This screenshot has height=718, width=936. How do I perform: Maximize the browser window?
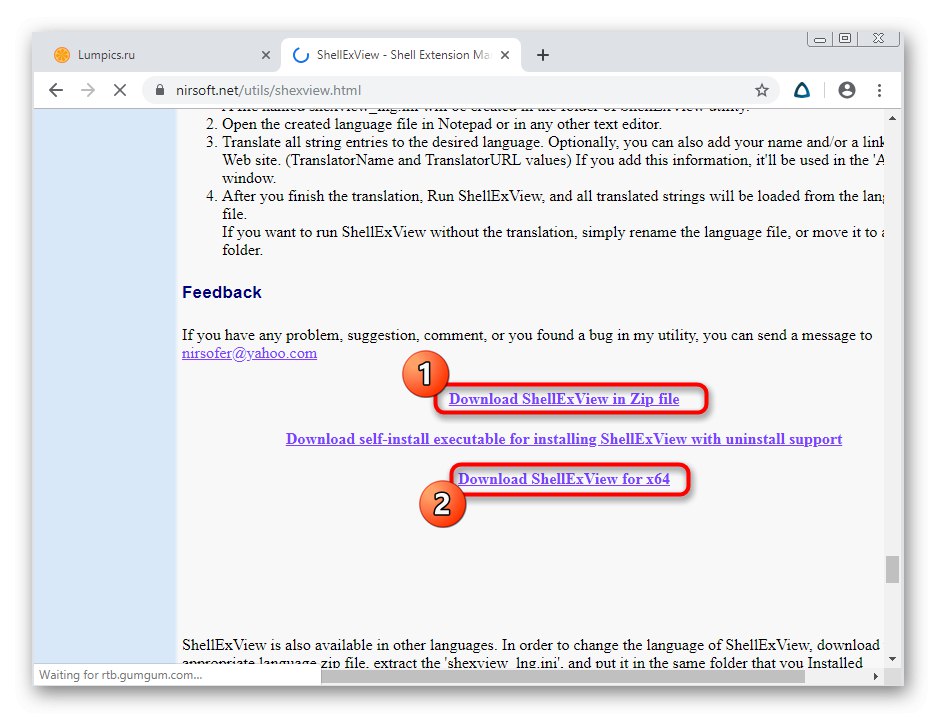(x=845, y=39)
